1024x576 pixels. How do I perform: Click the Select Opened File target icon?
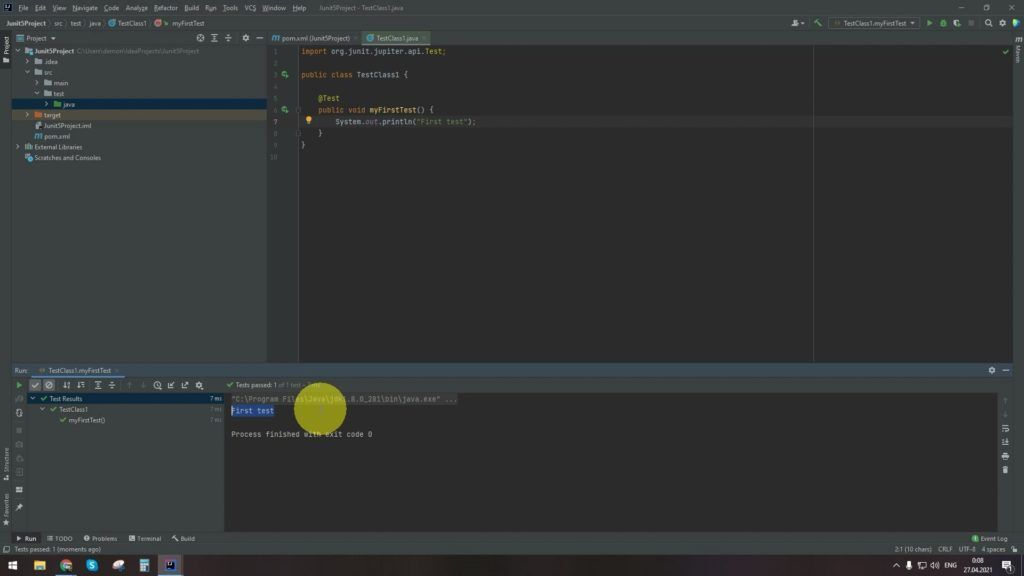point(200,38)
